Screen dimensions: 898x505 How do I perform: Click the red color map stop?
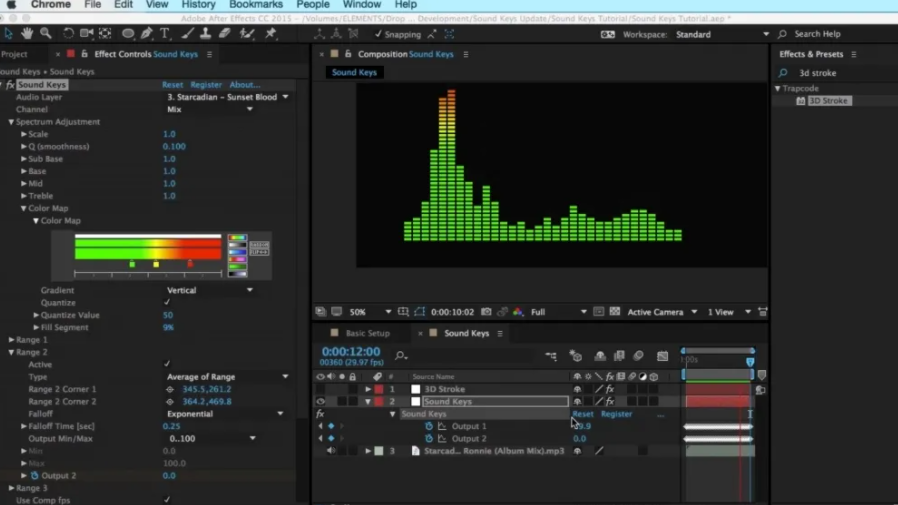tap(190, 264)
